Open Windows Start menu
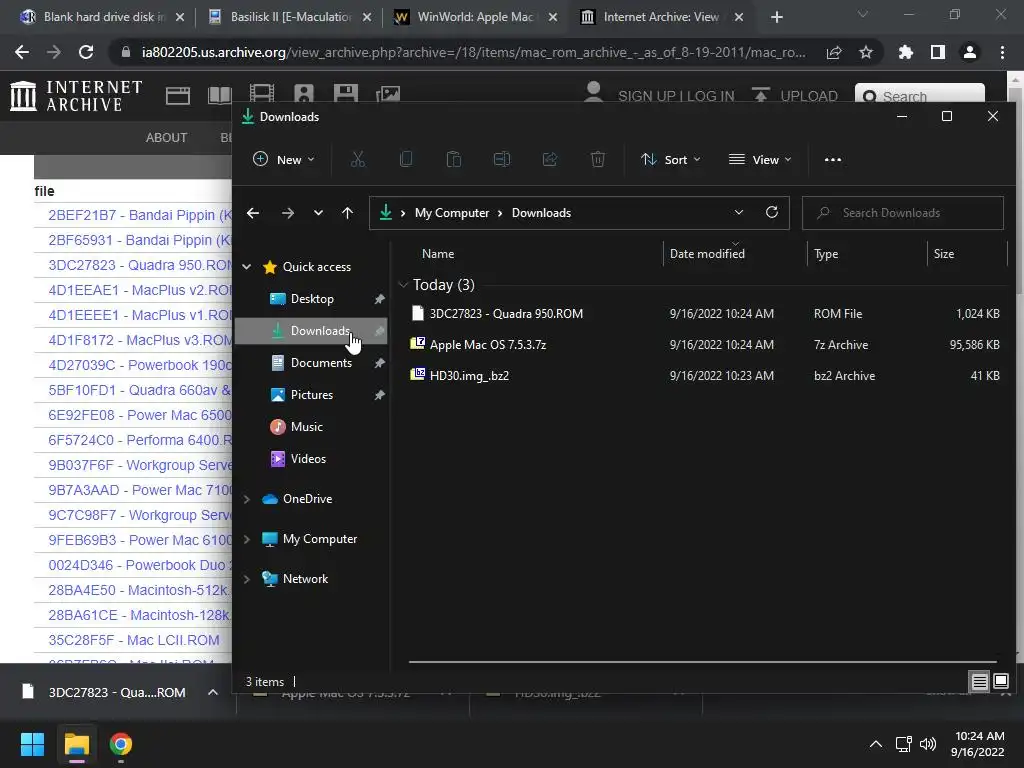Image resolution: width=1024 pixels, height=768 pixels. pyautogui.click(x=32, y=744)
